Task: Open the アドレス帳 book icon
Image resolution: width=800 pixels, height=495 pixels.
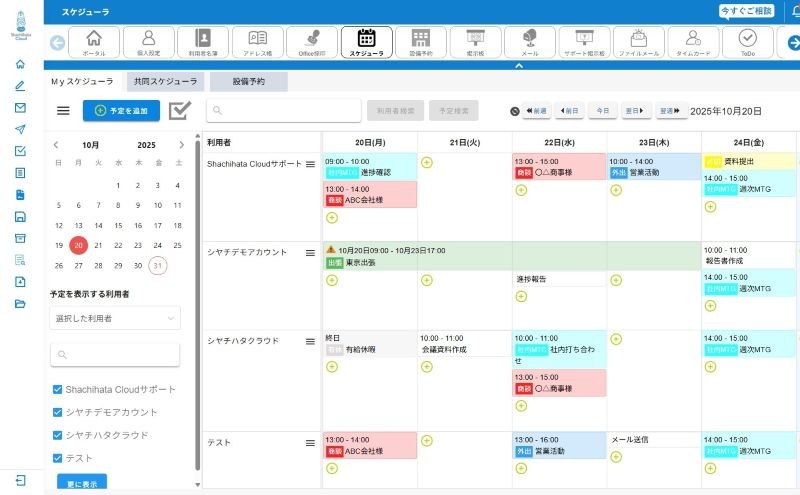Action: click(257, 41)
